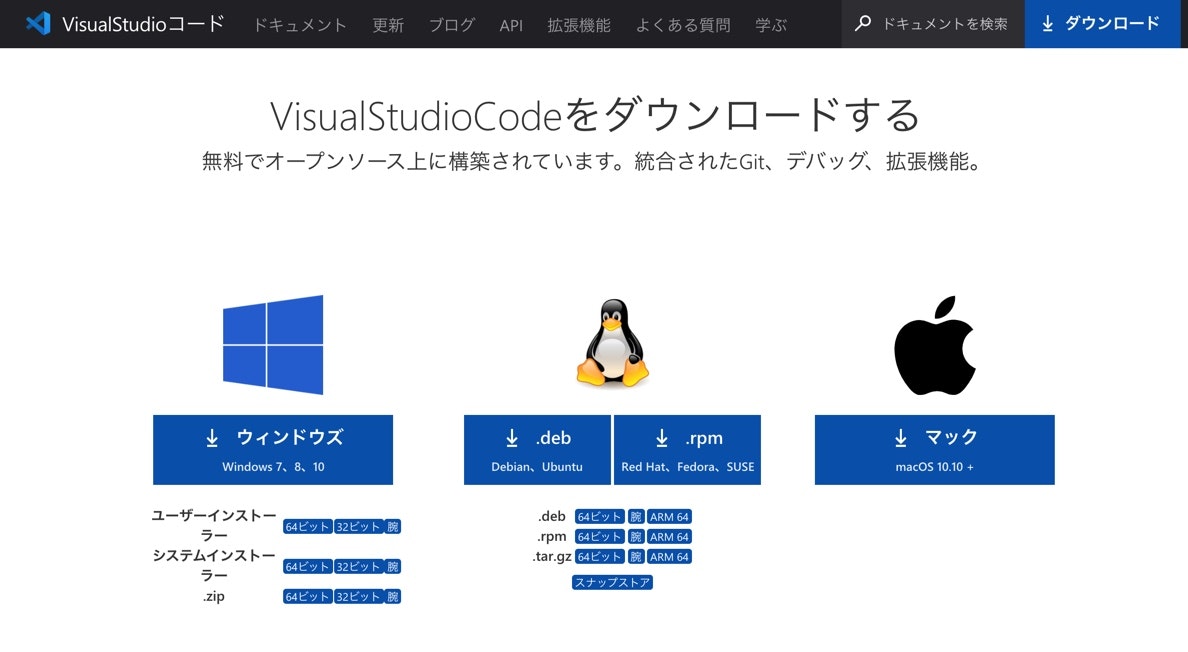Viewport: 1188px width, 652px height.
Task: Download the 64ビット Windows .zip
Action: [x=307, y=597]
